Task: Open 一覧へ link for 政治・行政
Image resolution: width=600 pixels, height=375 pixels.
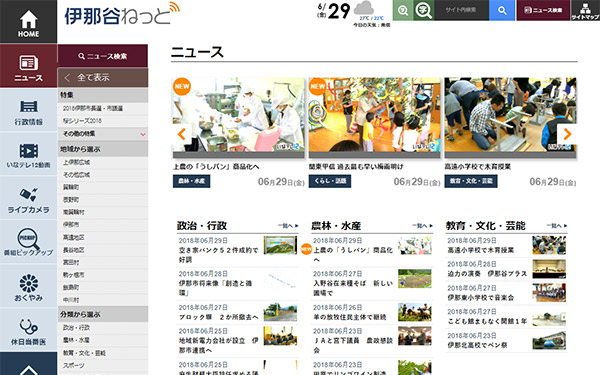Action: (x=288, y=226)
